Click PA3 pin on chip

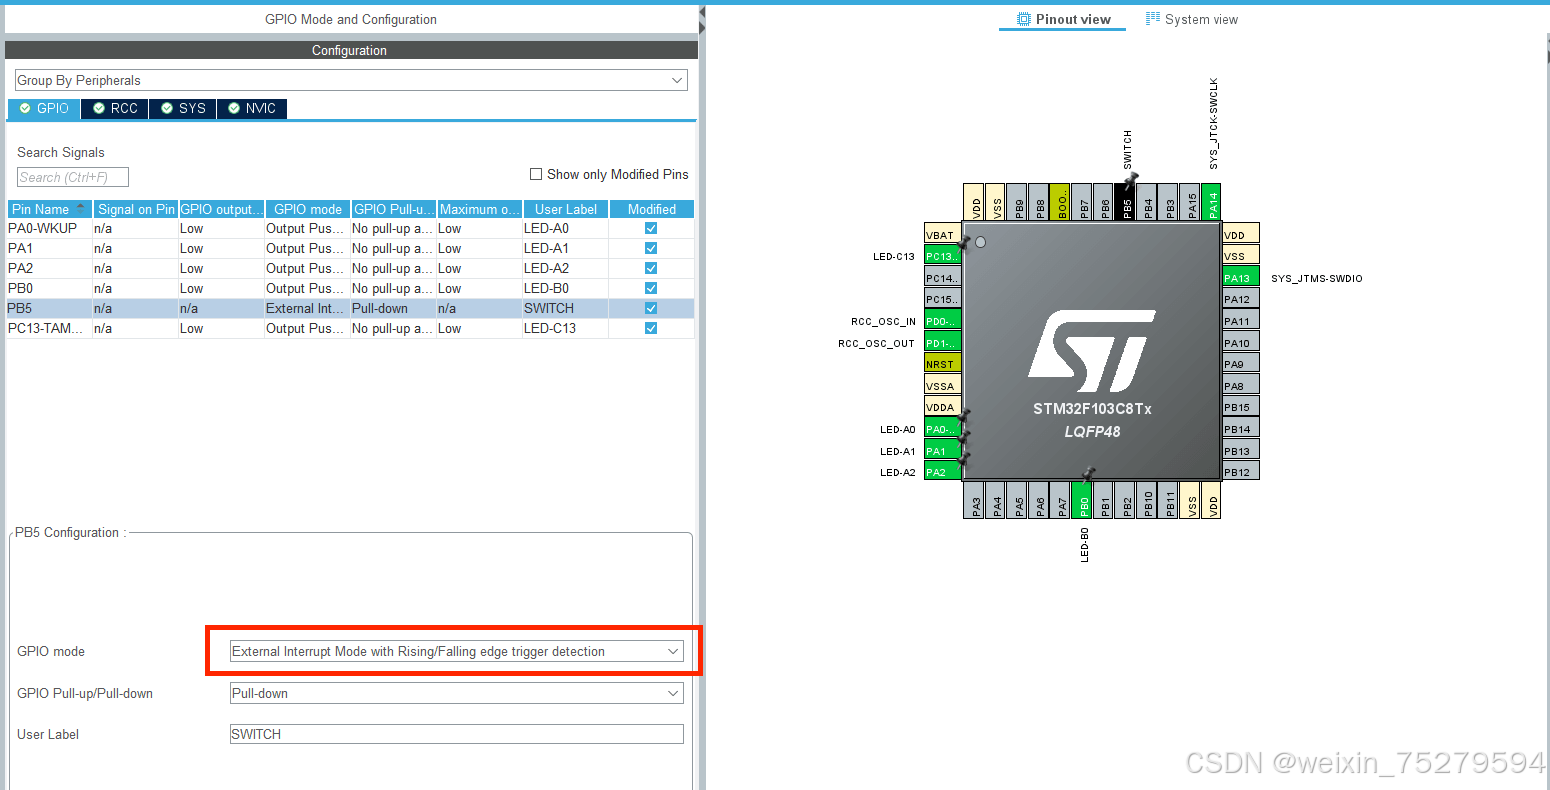pos(975,500)
